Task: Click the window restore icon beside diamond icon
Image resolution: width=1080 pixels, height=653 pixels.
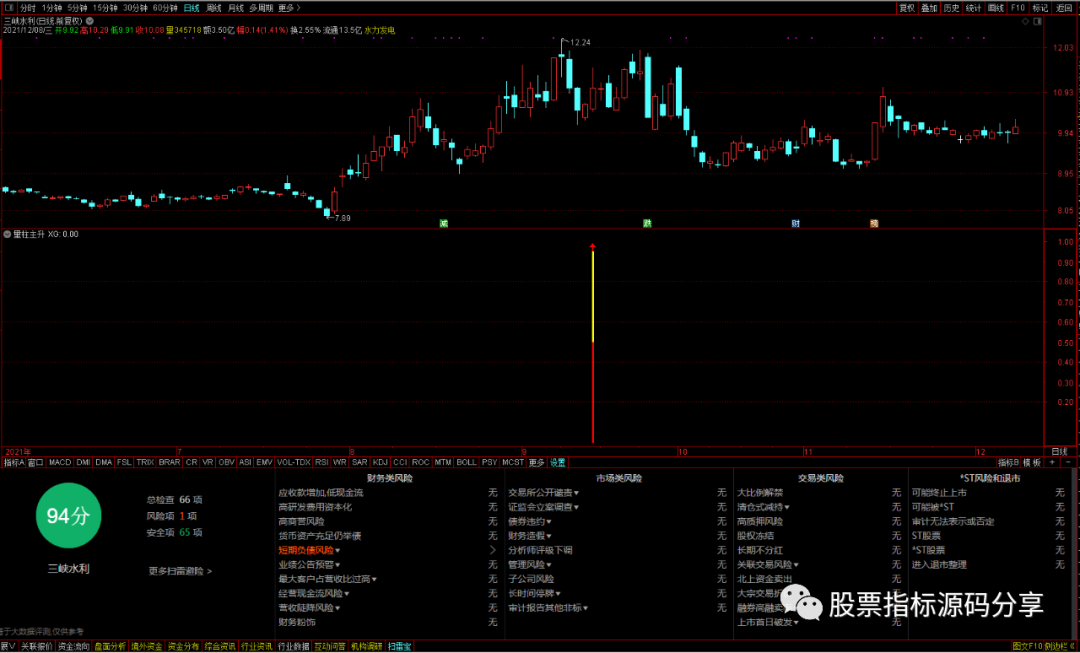Action: click(x=1037, y=22)
